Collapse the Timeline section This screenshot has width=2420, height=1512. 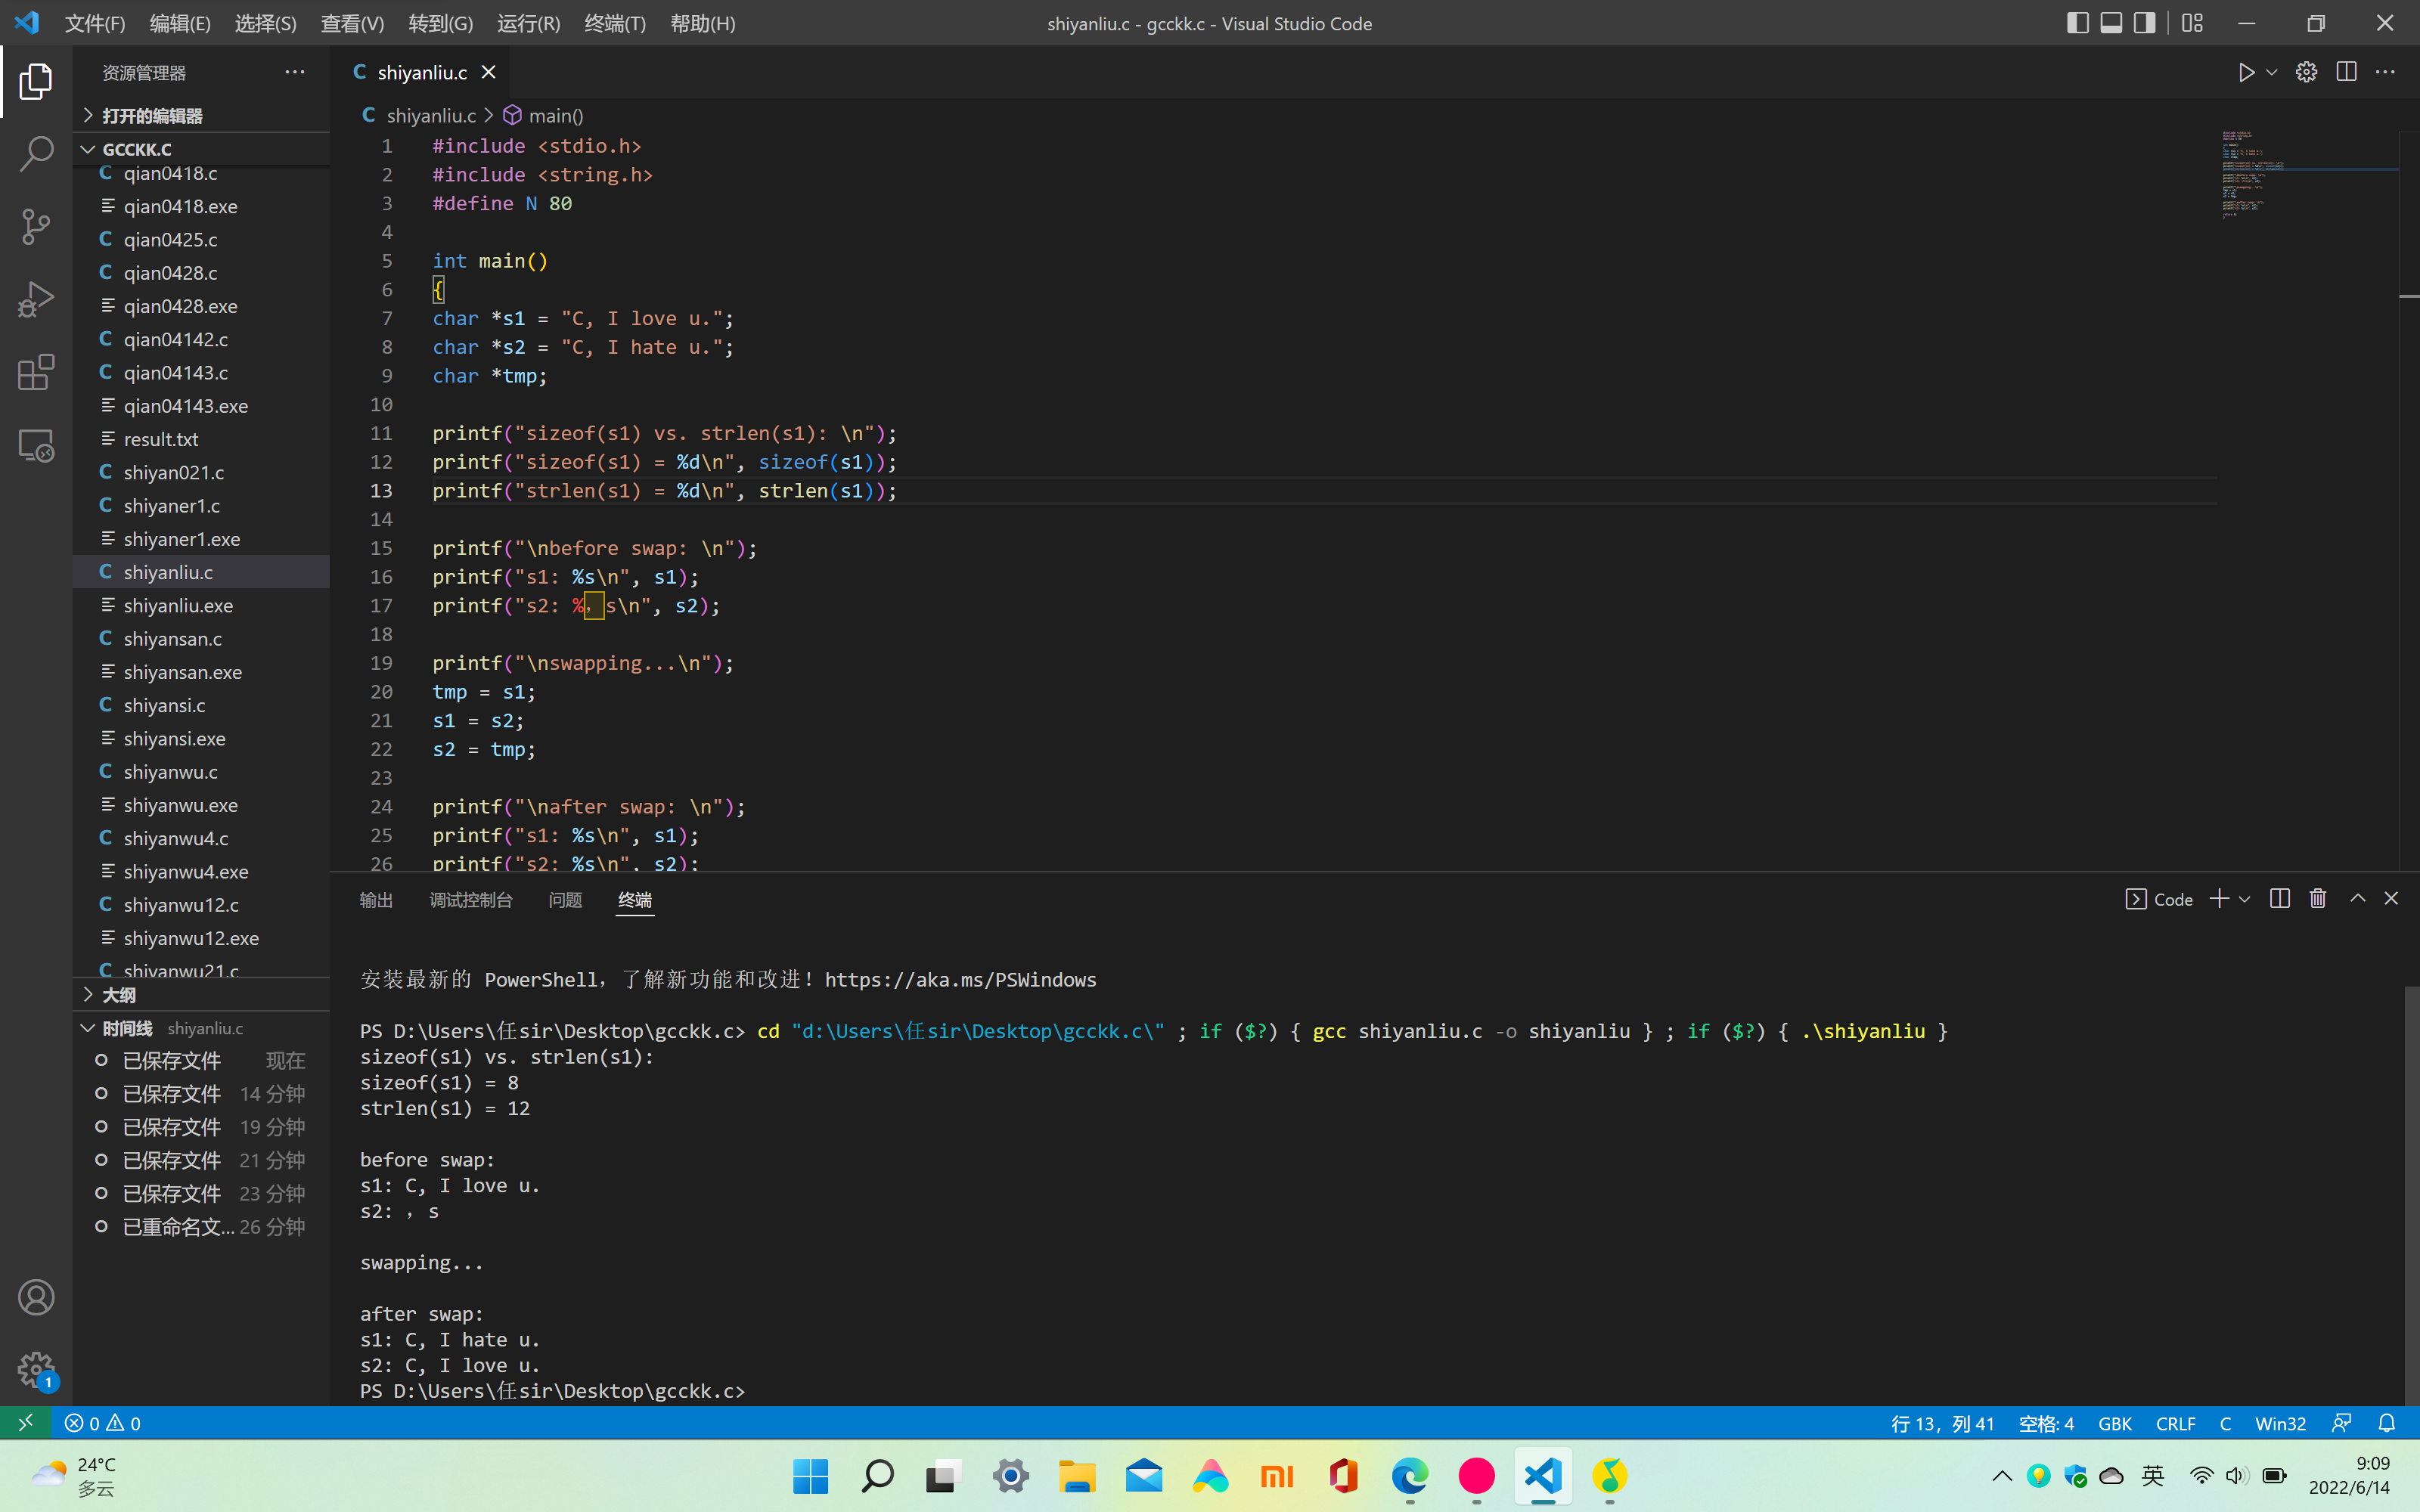[x=201, y=1027]
